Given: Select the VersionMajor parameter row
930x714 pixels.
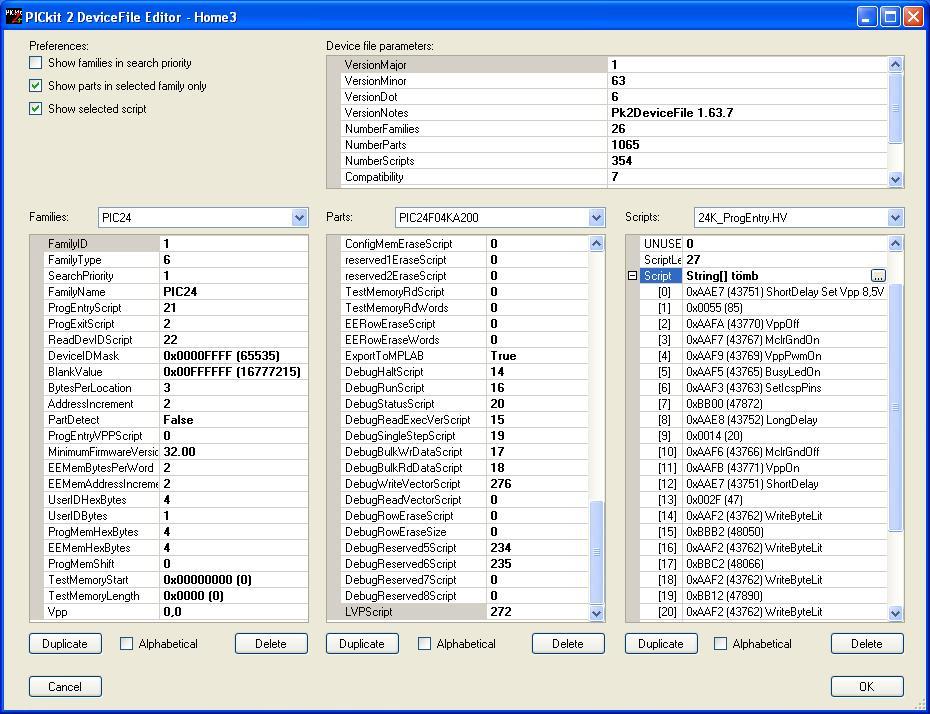Looking at the screenshot, I should coord(614,65).
